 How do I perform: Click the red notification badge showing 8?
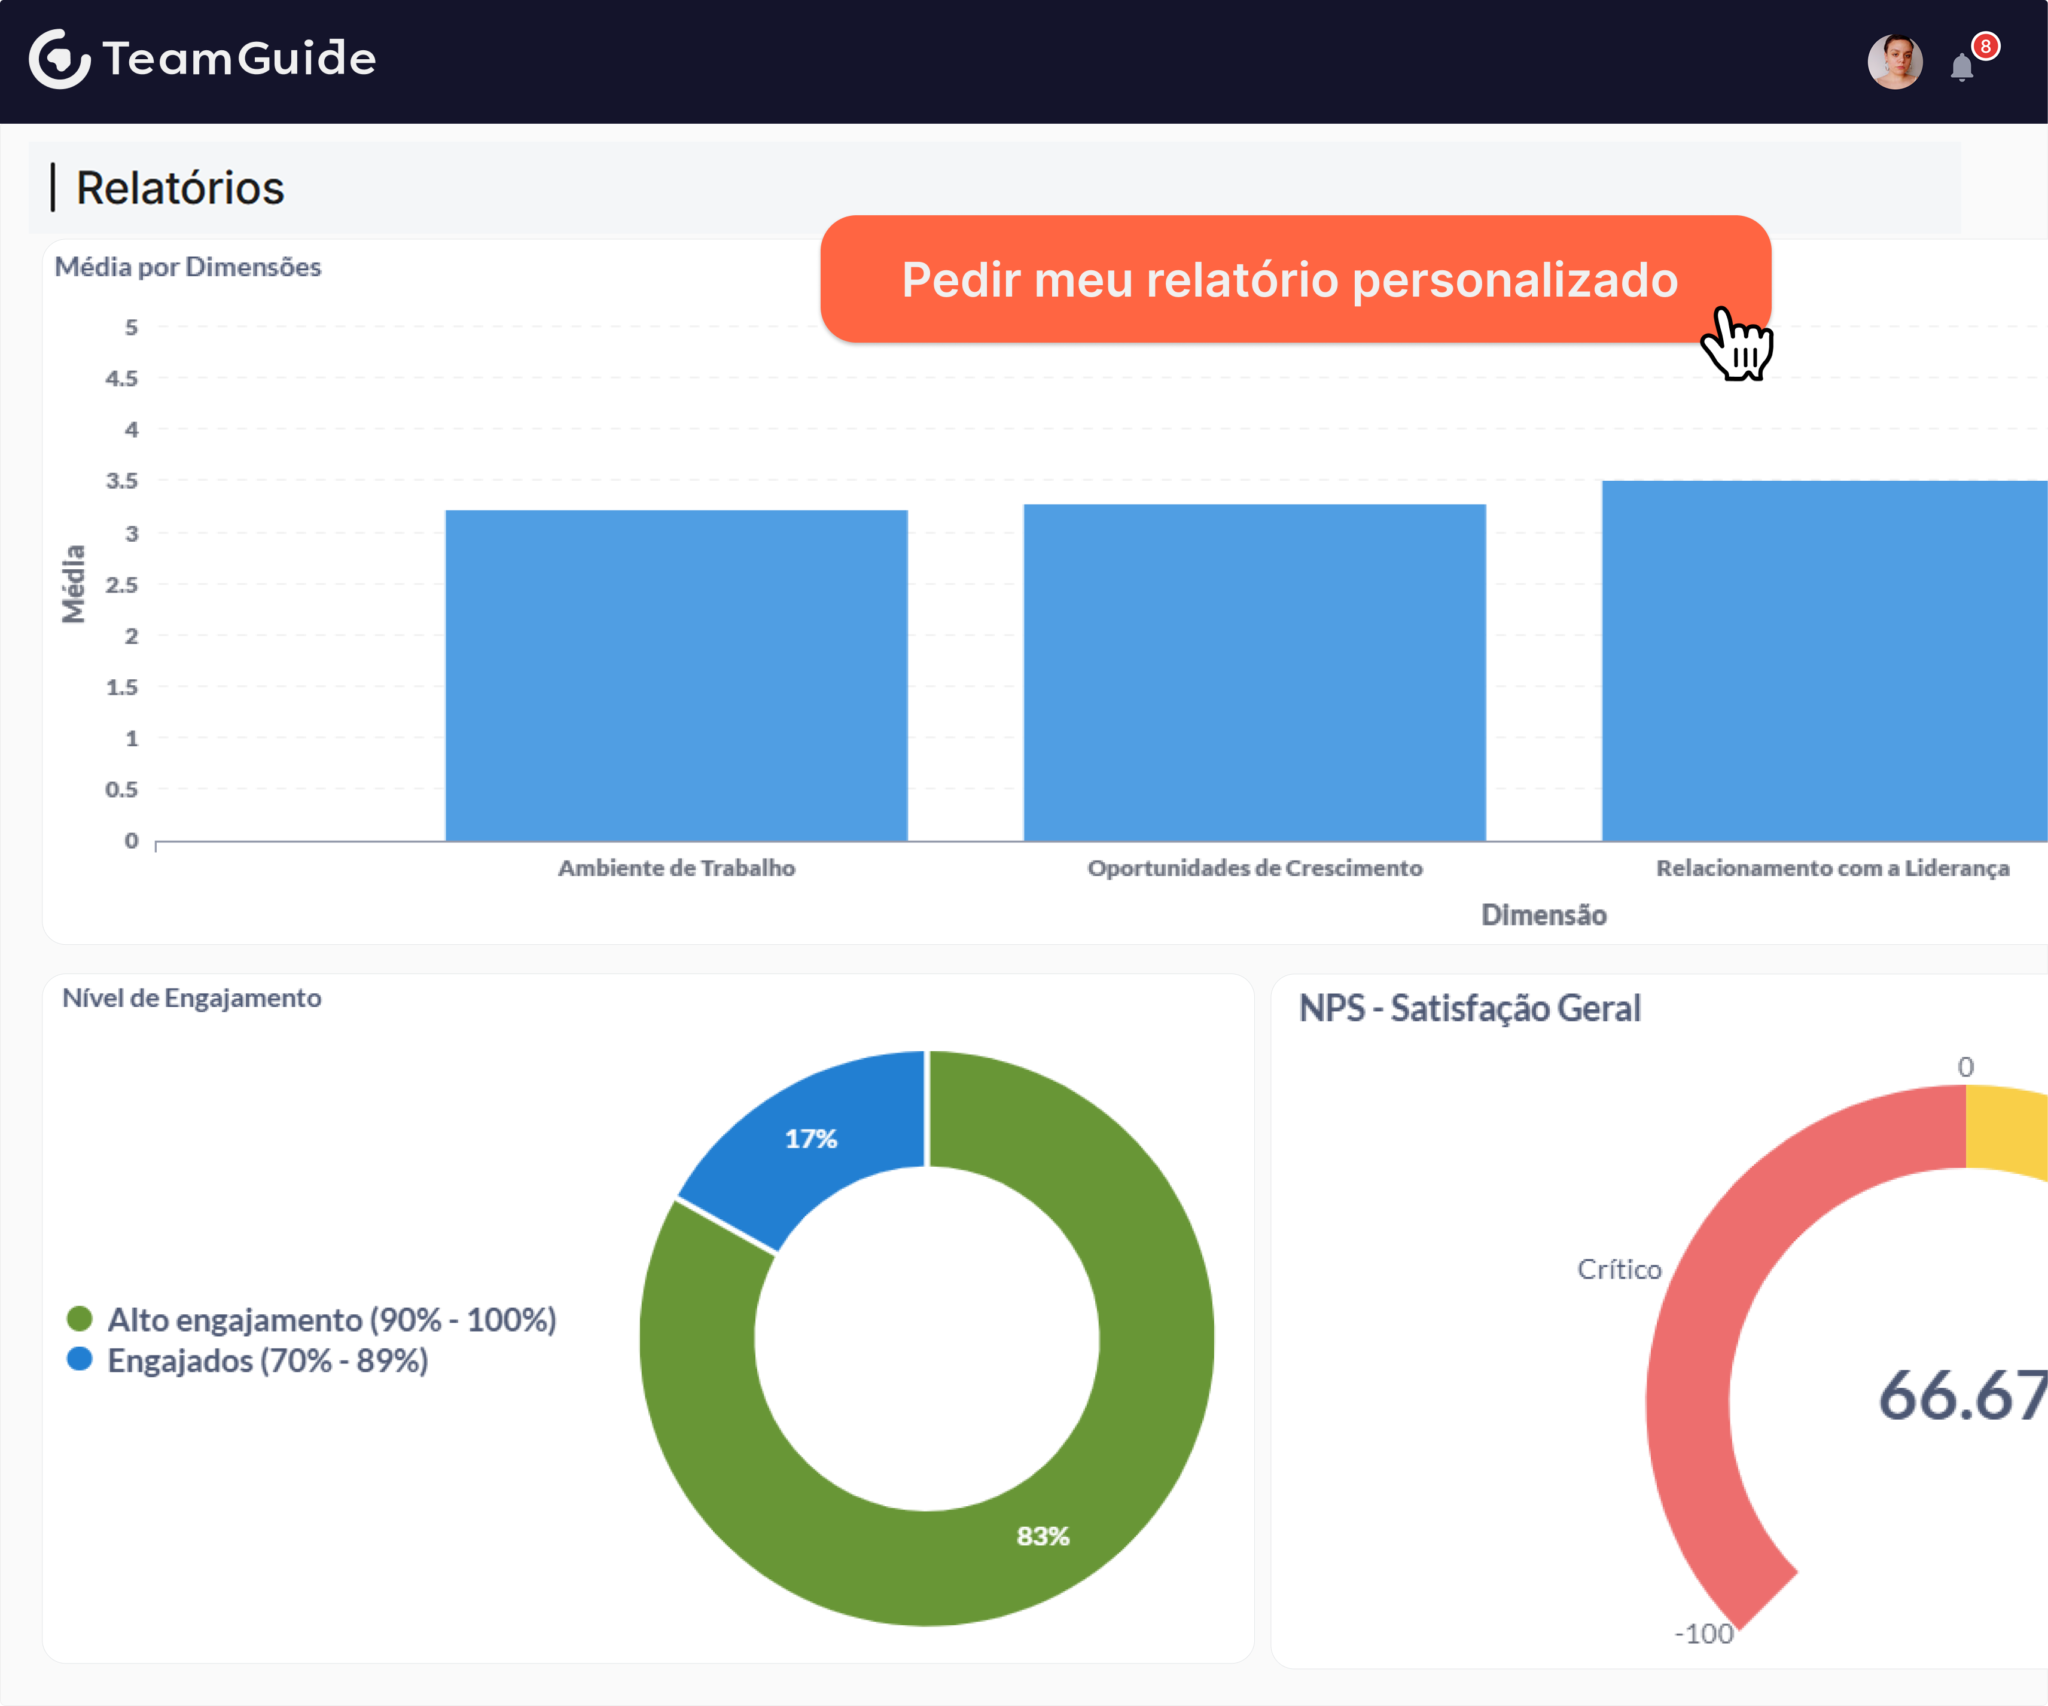1985,46
